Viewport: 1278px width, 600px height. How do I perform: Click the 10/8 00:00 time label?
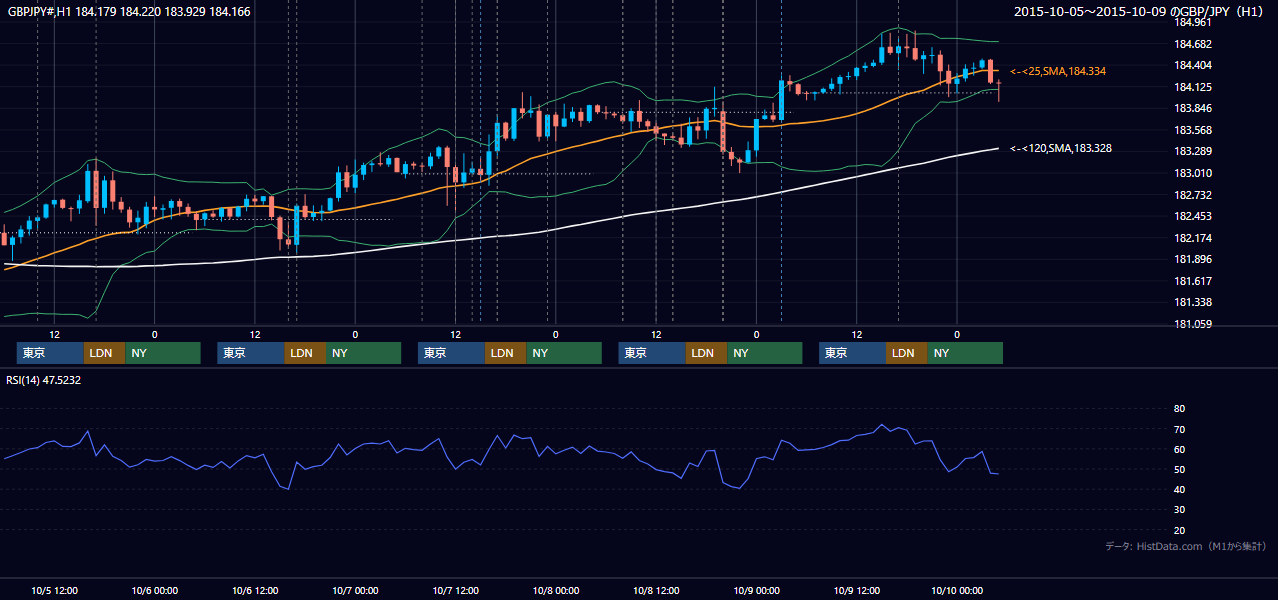click(x=556, y=590)
